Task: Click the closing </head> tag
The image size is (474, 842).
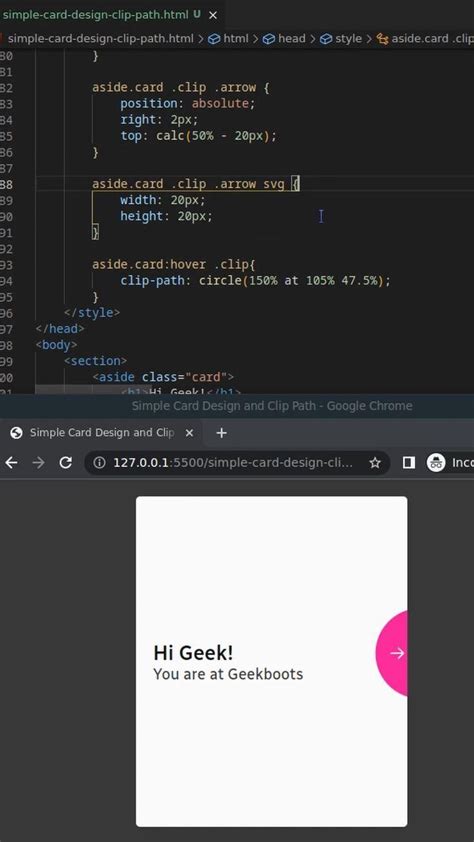Action: [x=60, y=329]
